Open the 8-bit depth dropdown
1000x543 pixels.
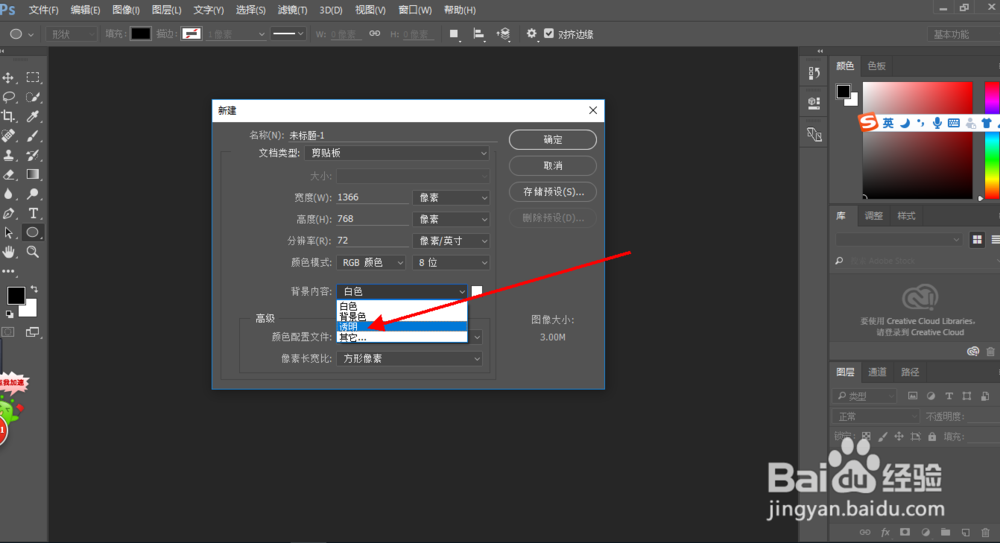tap(451, 263)
